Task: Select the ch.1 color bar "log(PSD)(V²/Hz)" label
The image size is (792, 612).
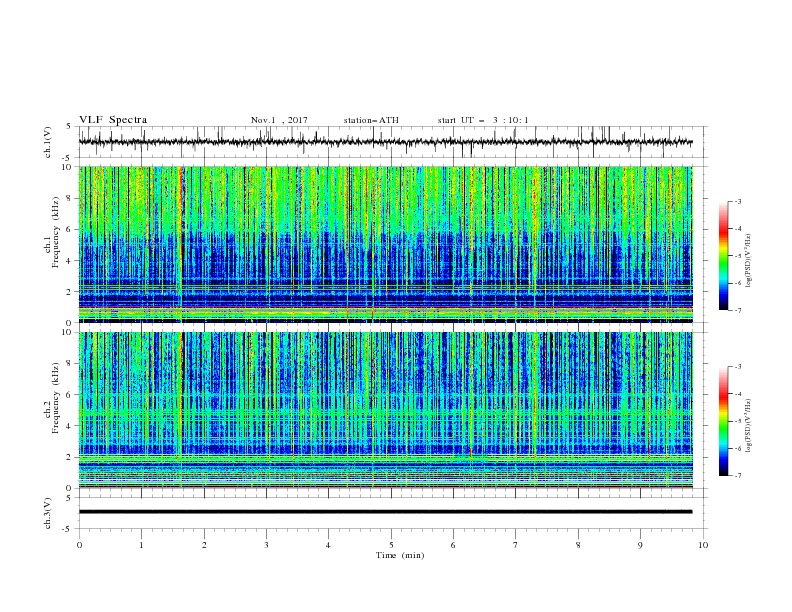Action: pyautogui.click(x=748, y=261)
